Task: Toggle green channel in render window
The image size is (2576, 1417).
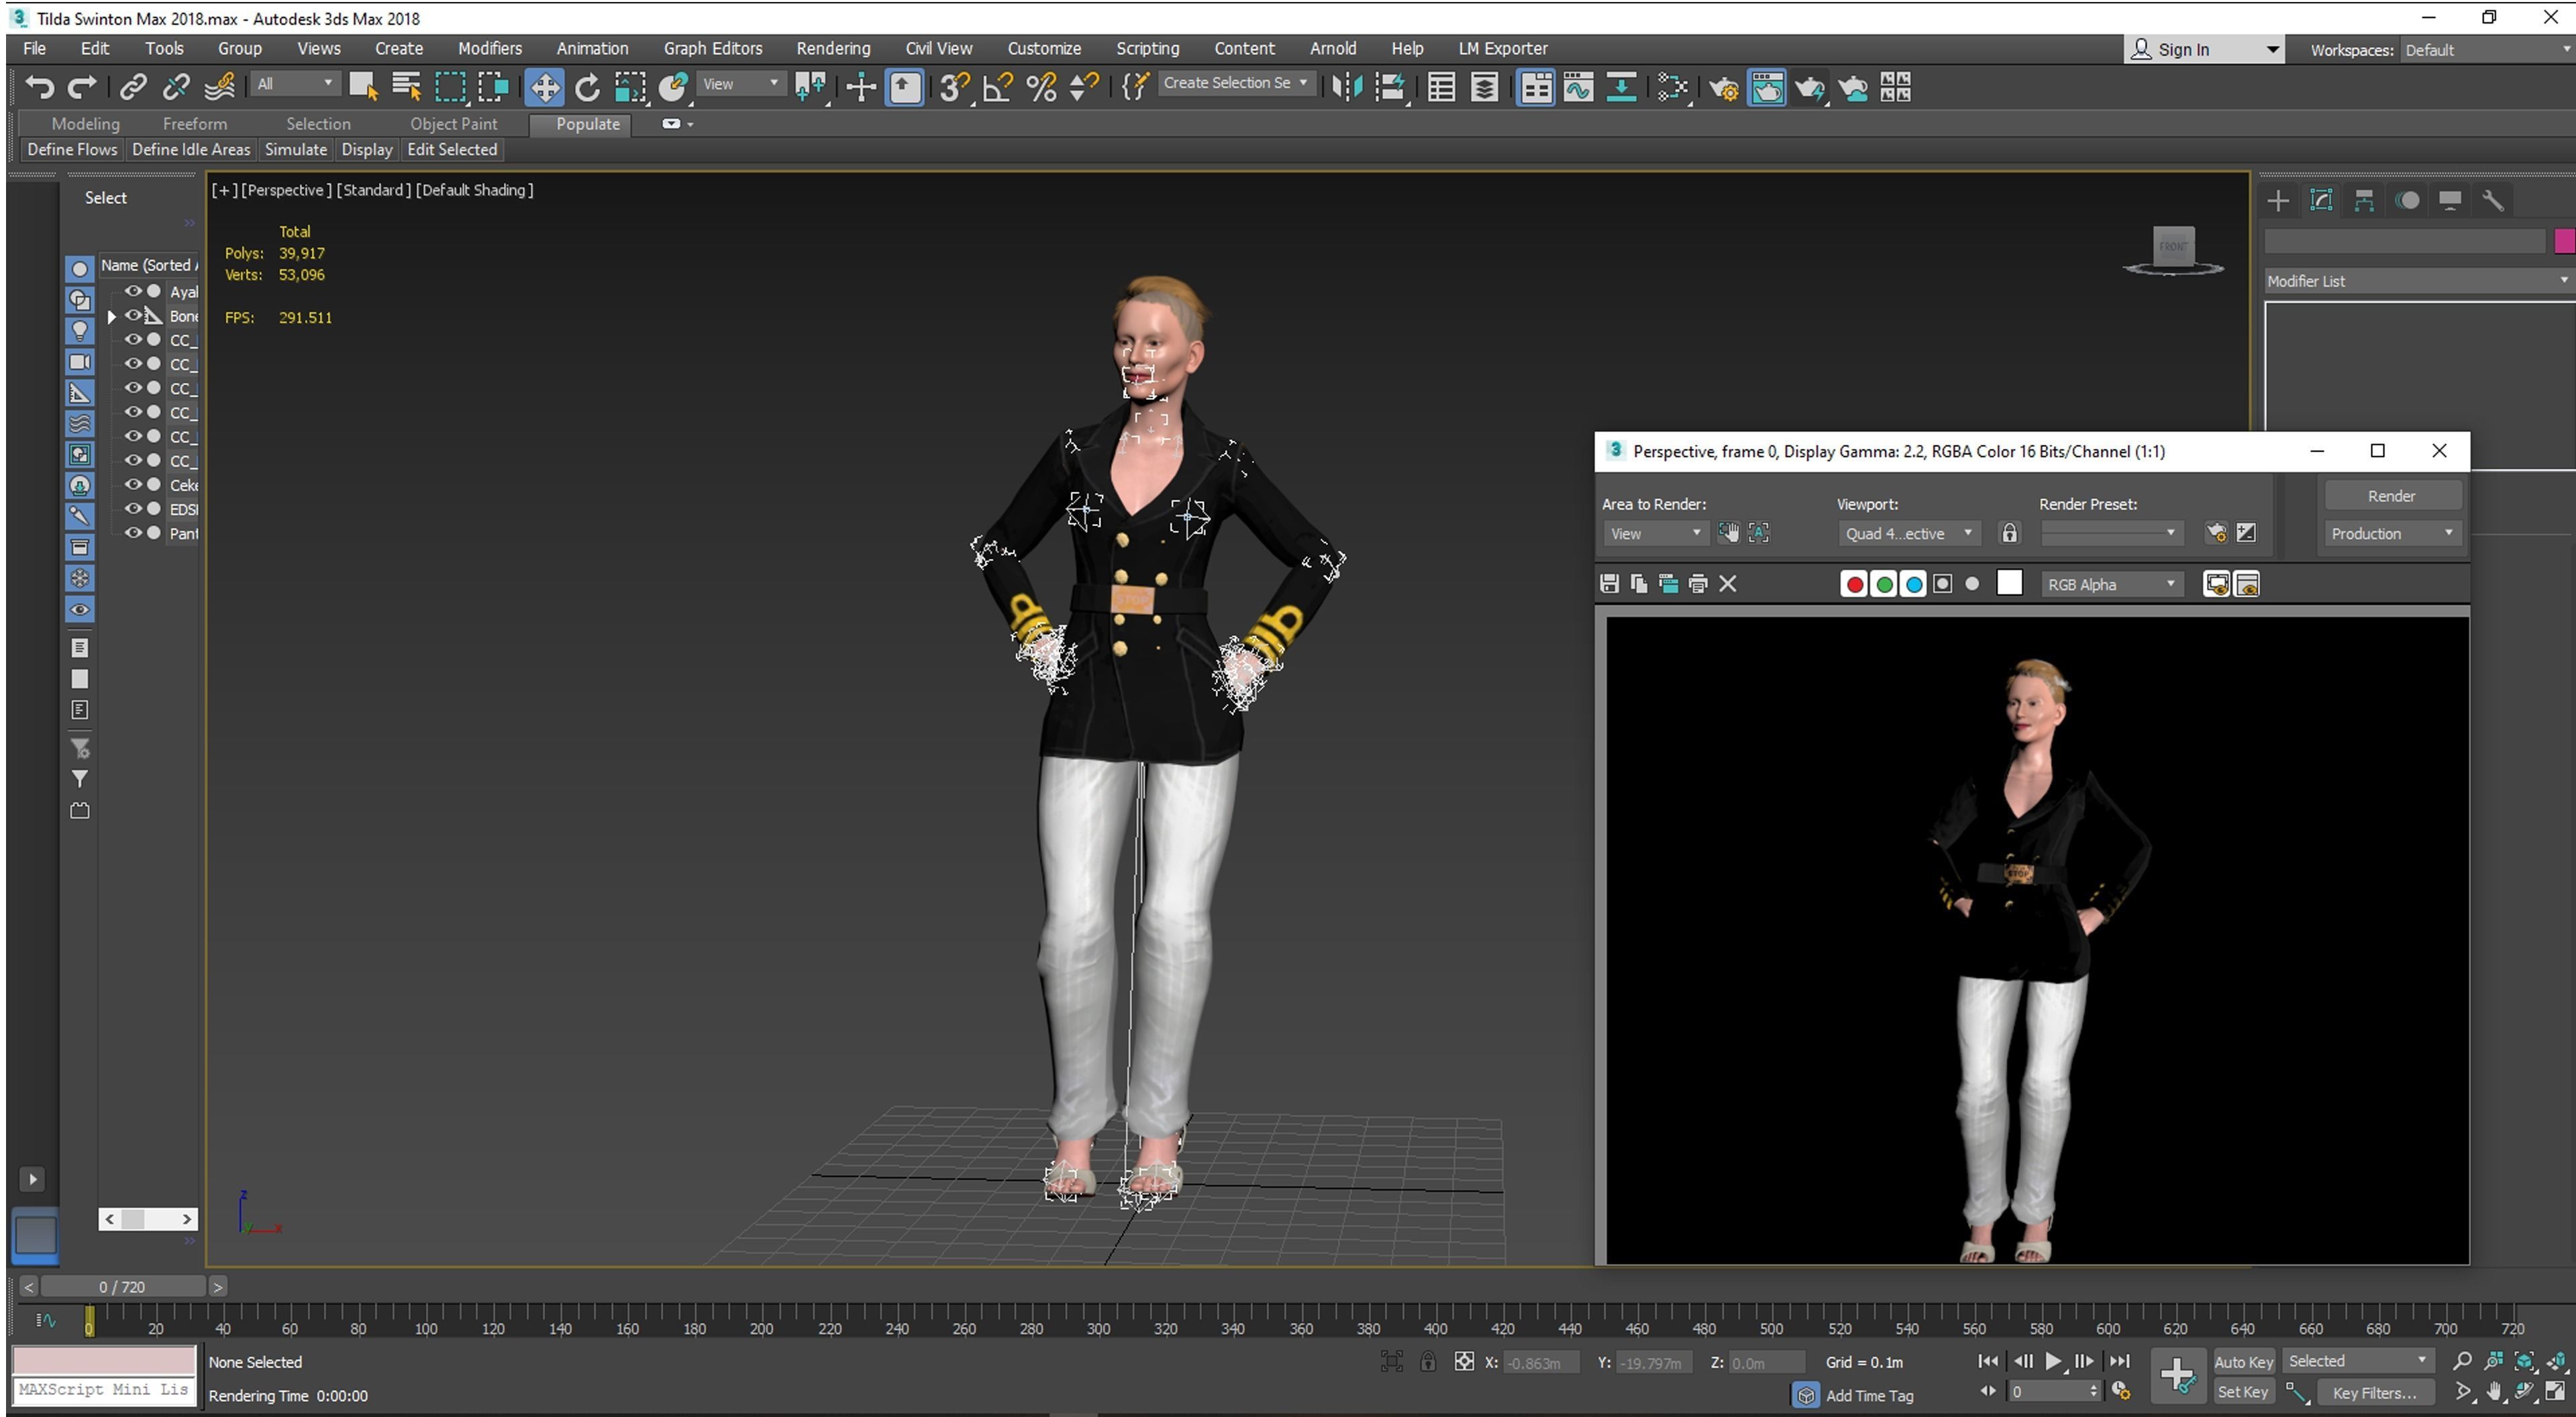Action: tap(1884, 584)
